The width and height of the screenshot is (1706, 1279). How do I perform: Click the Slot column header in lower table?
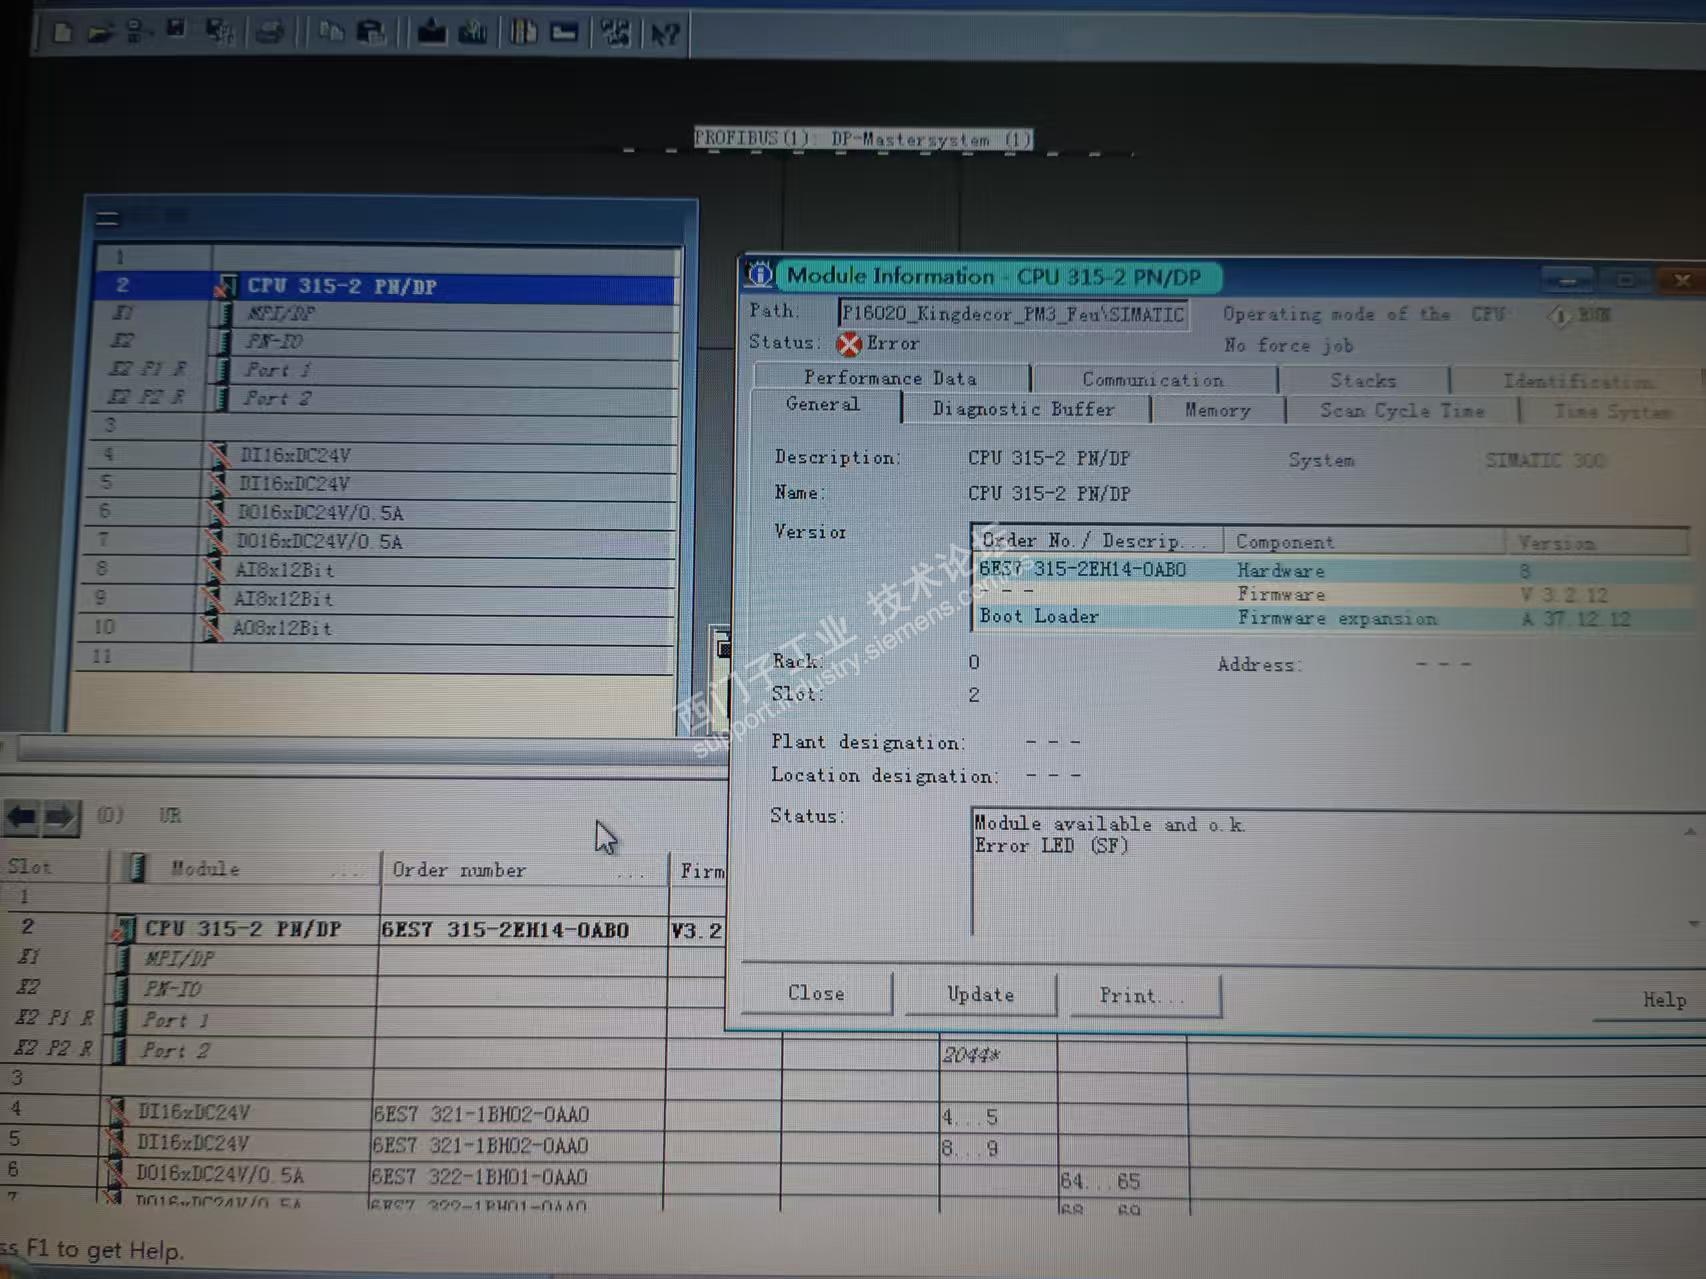pyautogui.click(x=55, y=867)
